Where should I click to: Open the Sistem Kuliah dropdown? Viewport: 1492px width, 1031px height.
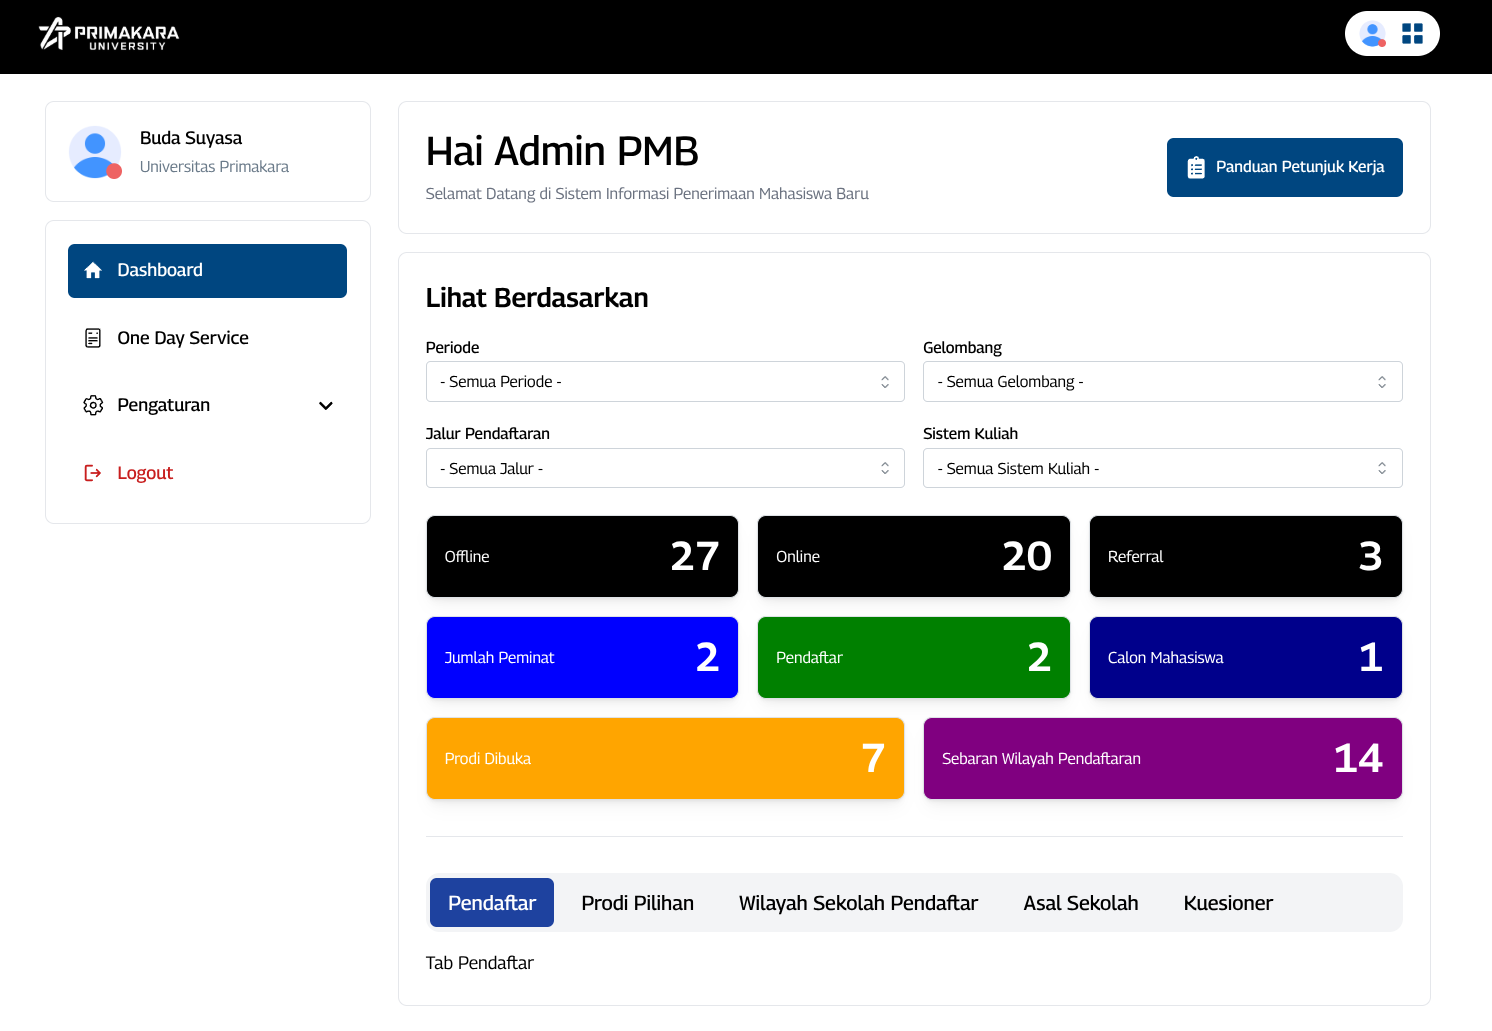click(x=1161, y=468)
